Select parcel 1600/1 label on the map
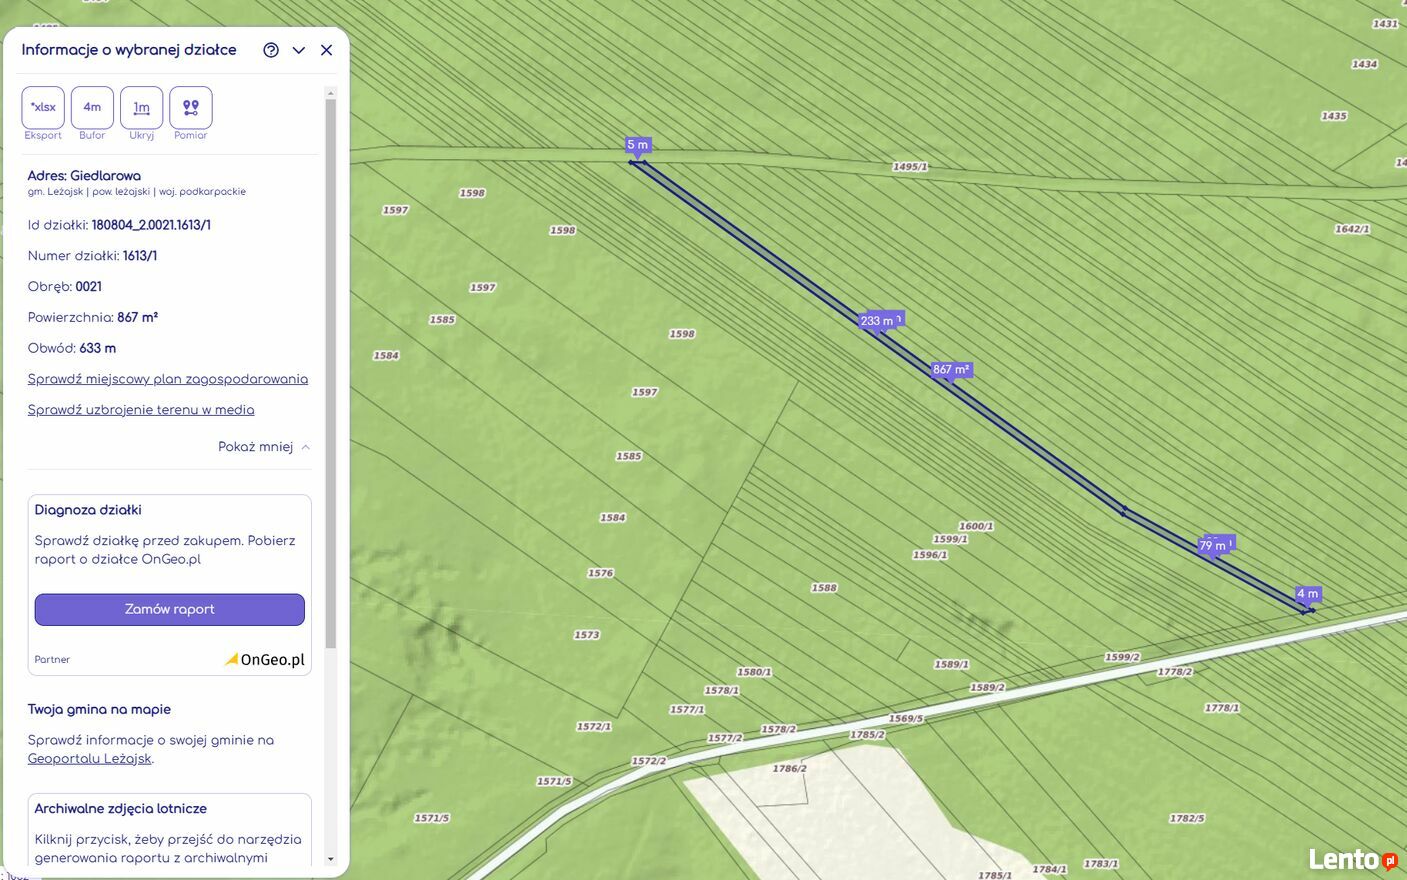Viewport: 1407px width, 880px height. click(976, 526)
